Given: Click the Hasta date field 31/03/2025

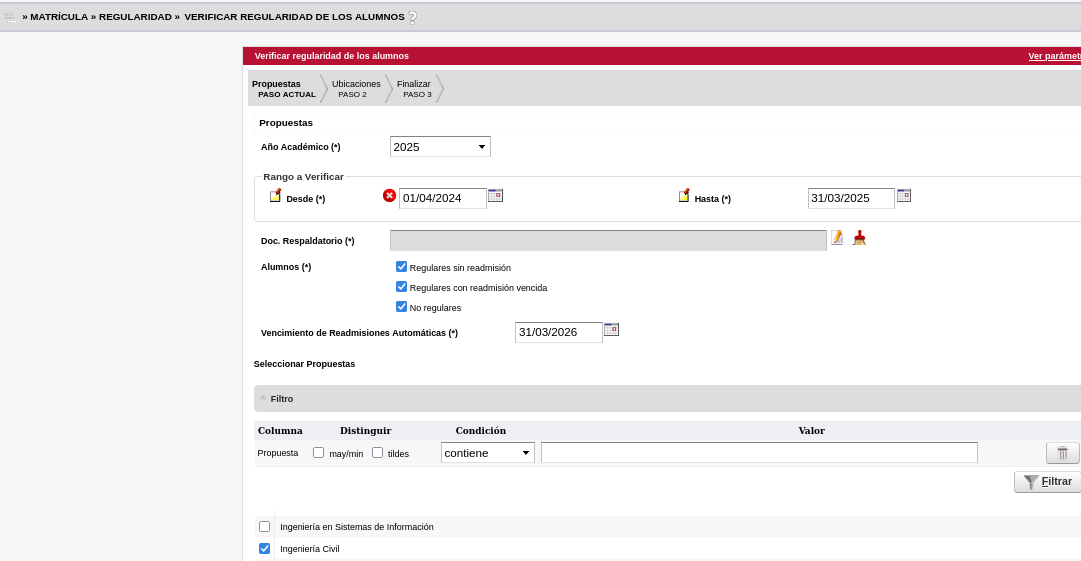Looking at the screenshot, I should click(x=851, y=198).
